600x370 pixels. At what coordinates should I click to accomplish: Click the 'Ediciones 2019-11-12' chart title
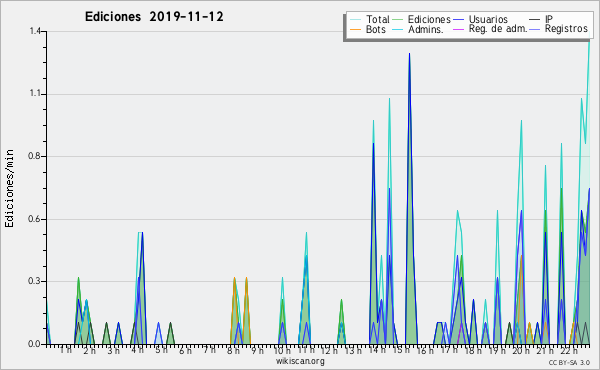coord(154,17)
